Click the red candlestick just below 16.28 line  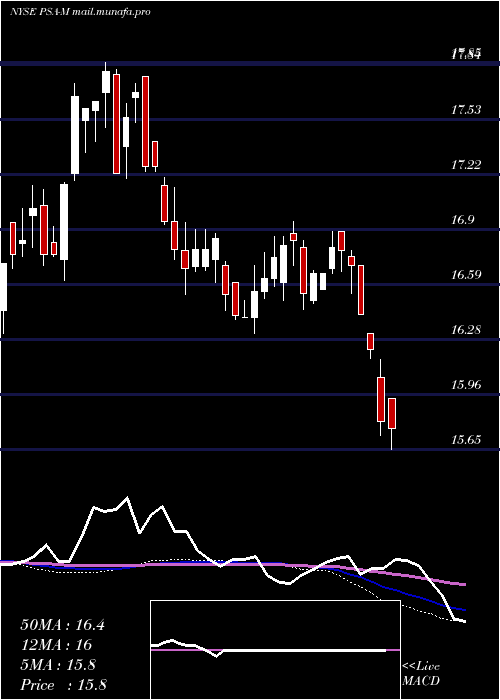pyautogui.click(x=370, y=342)
